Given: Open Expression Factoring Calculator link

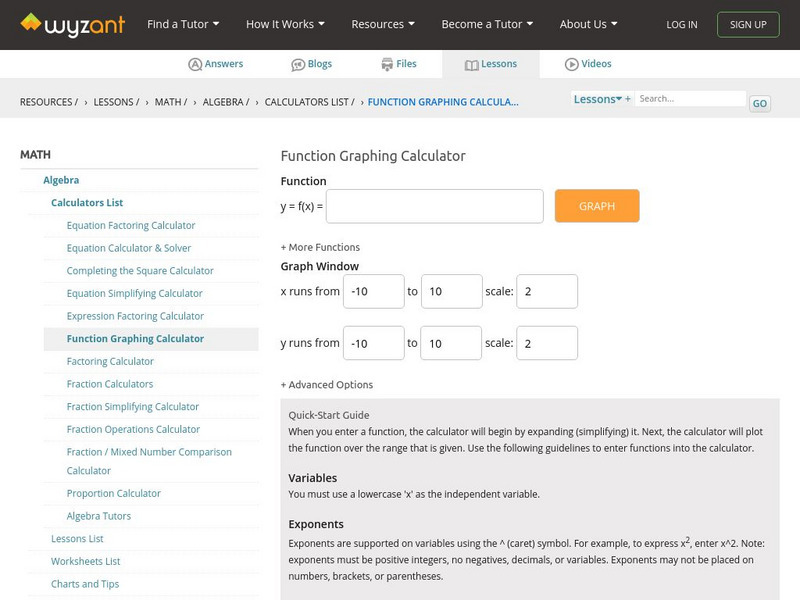Looking at the screenshot, I should click(x=135, y=316).
